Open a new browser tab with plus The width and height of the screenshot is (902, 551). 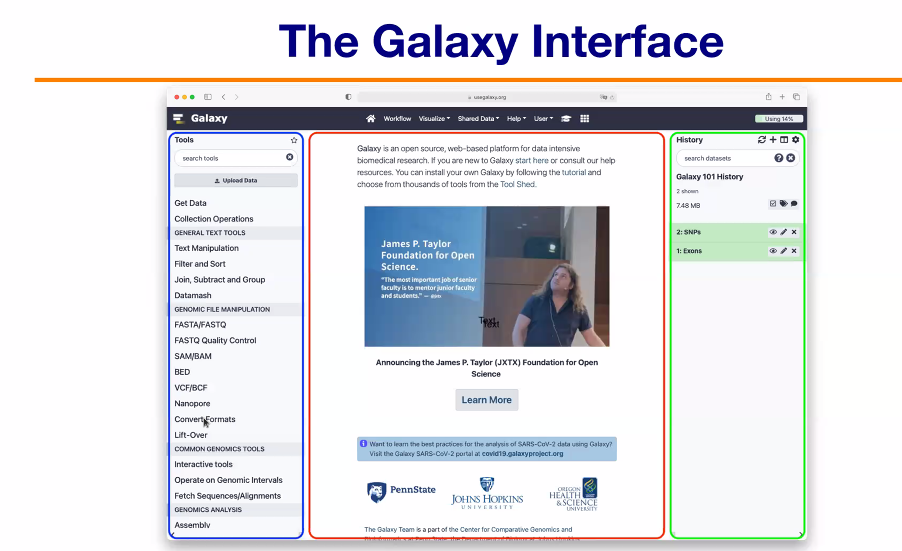[x=782, y=97]
